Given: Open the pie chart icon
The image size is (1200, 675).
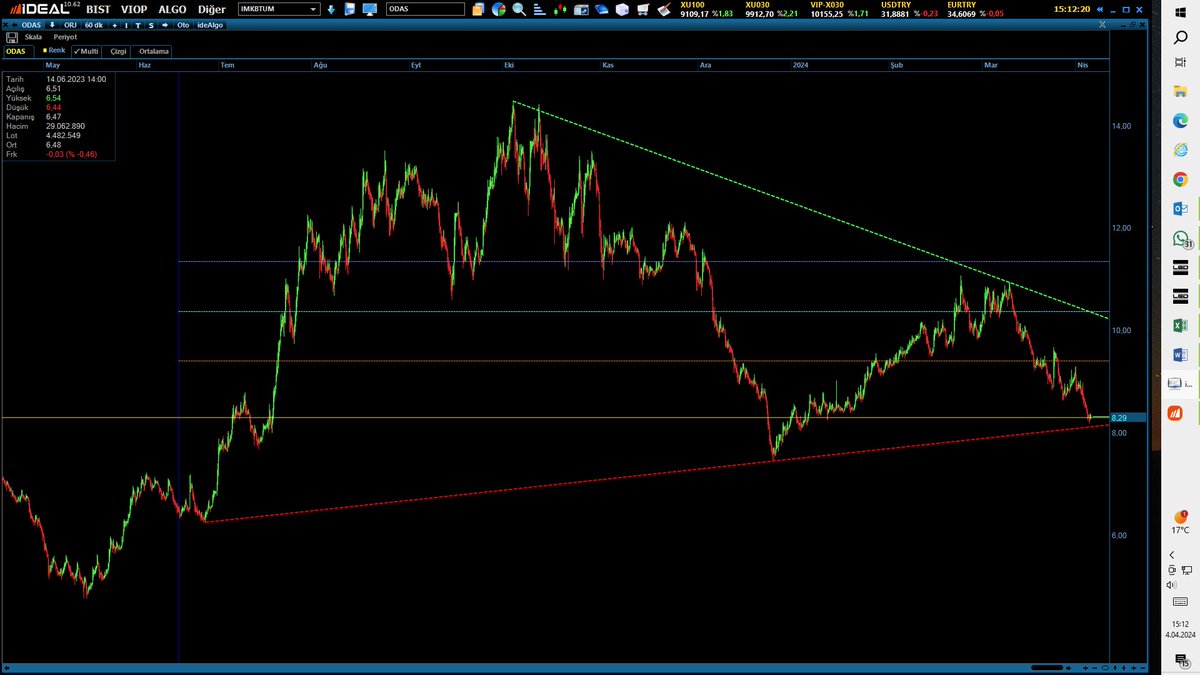Looking at the screenshot, I should coord(499,9).
